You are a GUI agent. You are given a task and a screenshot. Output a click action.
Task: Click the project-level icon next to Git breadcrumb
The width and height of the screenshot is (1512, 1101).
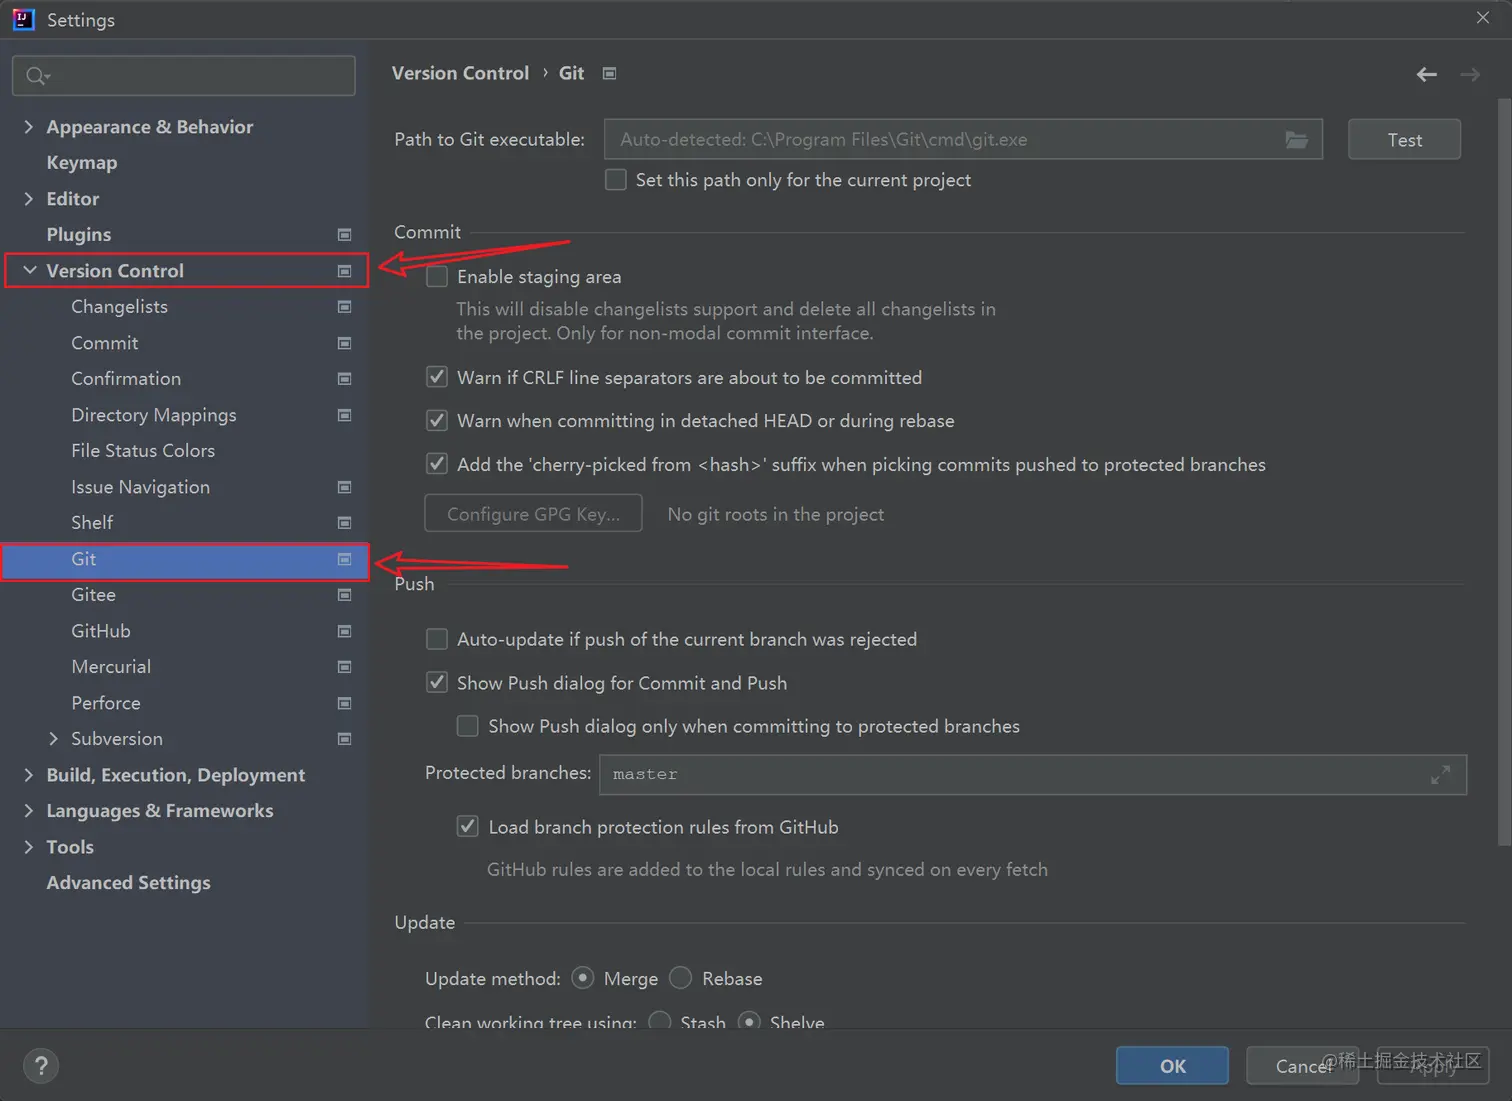tap(609, 73)
